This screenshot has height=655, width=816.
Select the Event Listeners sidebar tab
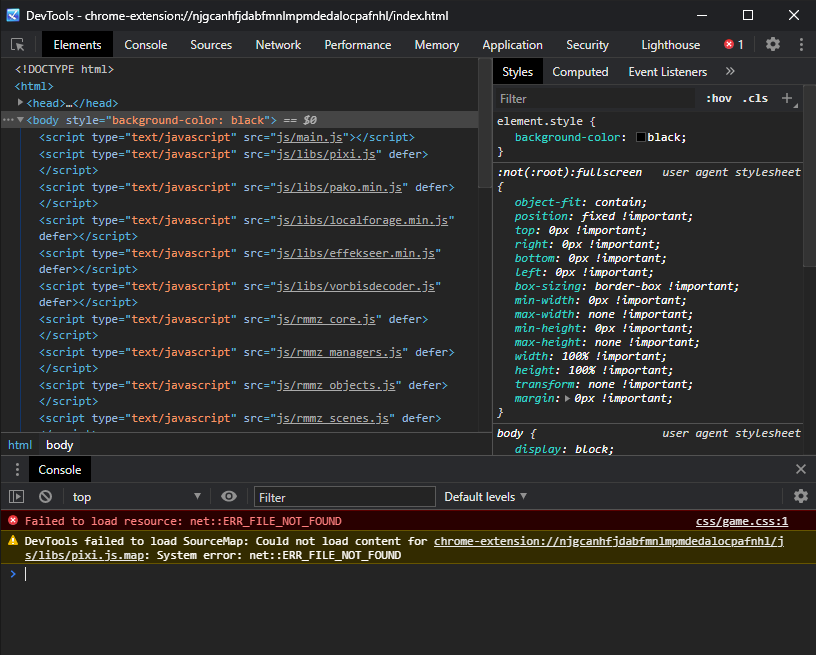(667, 72)
